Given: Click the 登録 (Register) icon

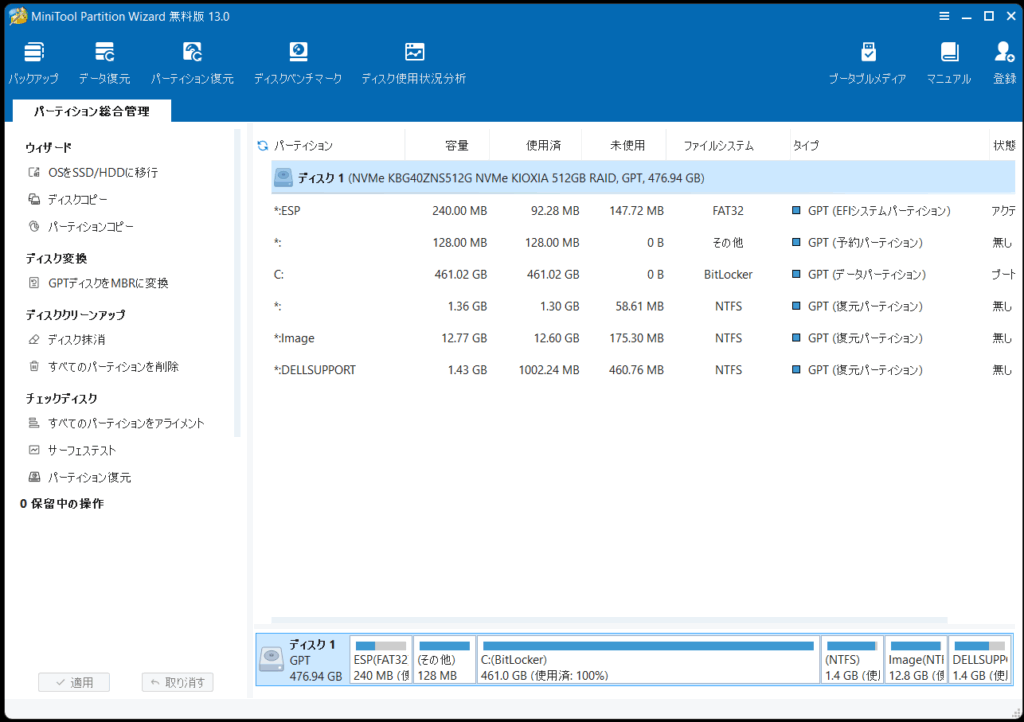Looking at the screenshot, I should (x=1004, y=62).
